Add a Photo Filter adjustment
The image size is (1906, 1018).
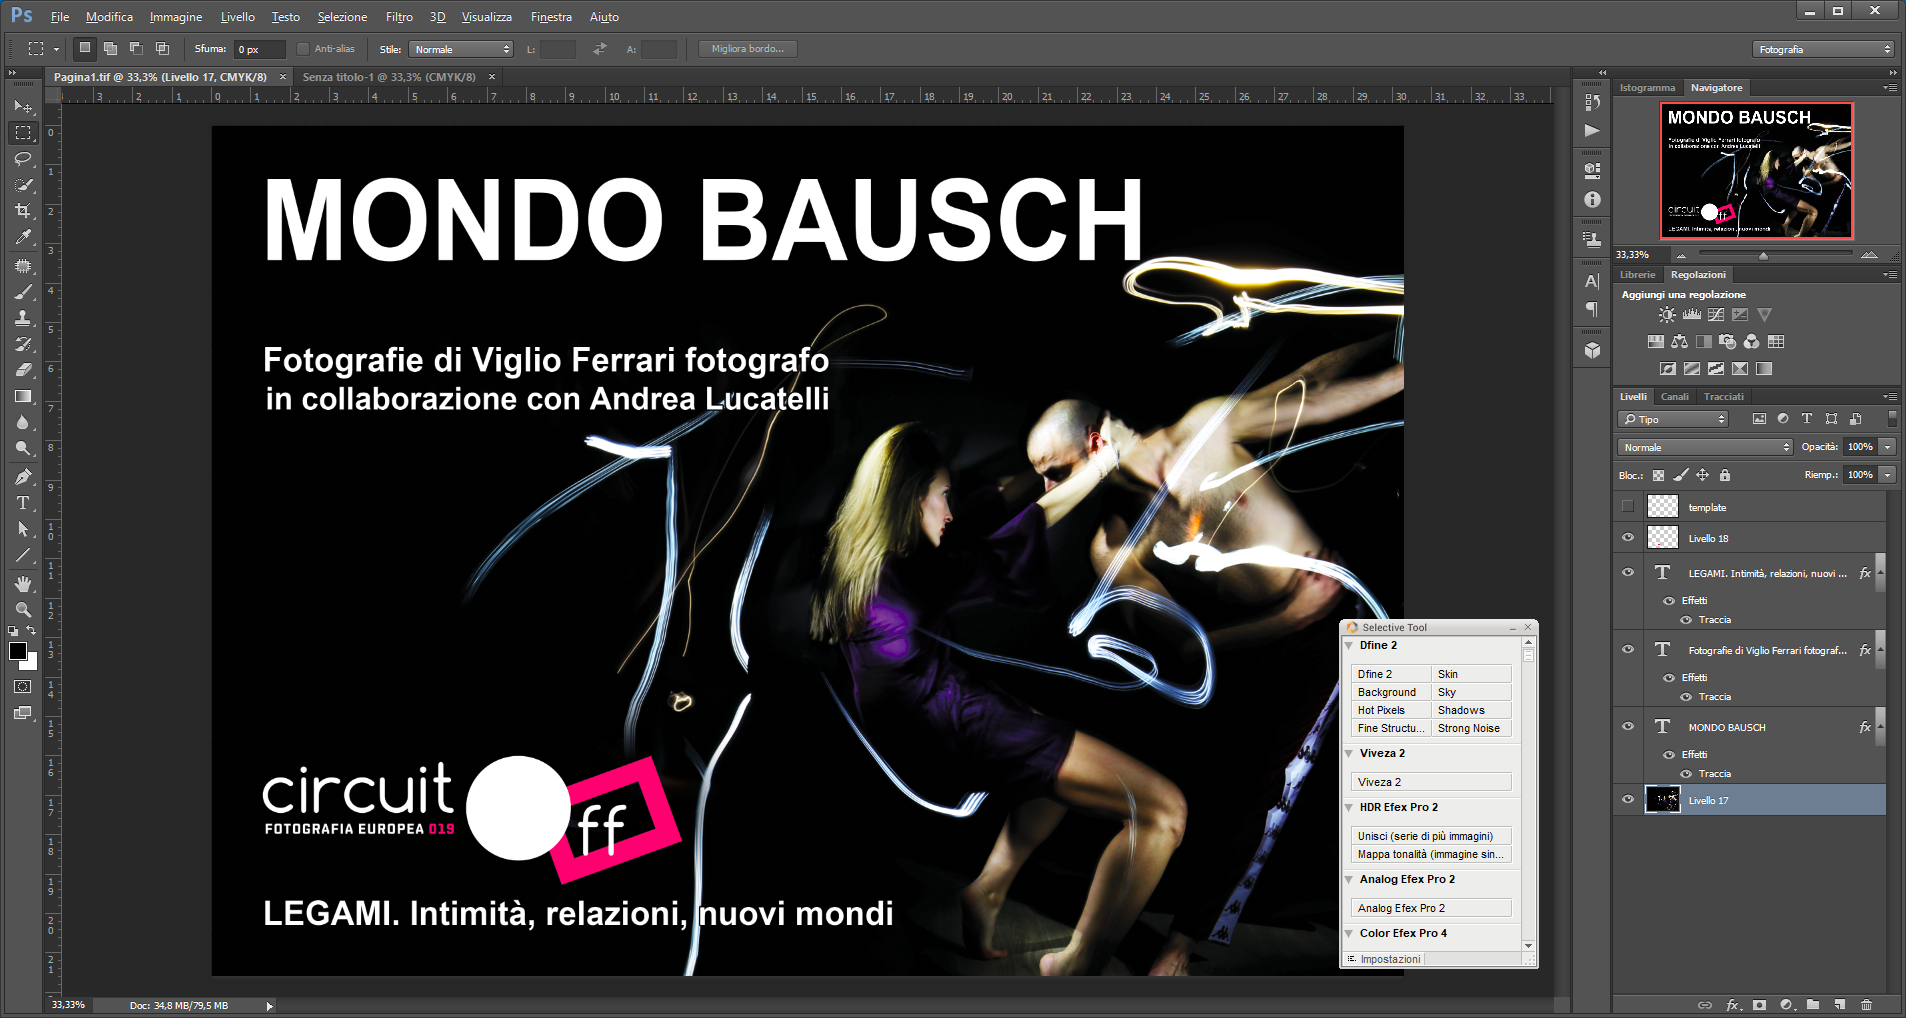tap(1728, 341)
